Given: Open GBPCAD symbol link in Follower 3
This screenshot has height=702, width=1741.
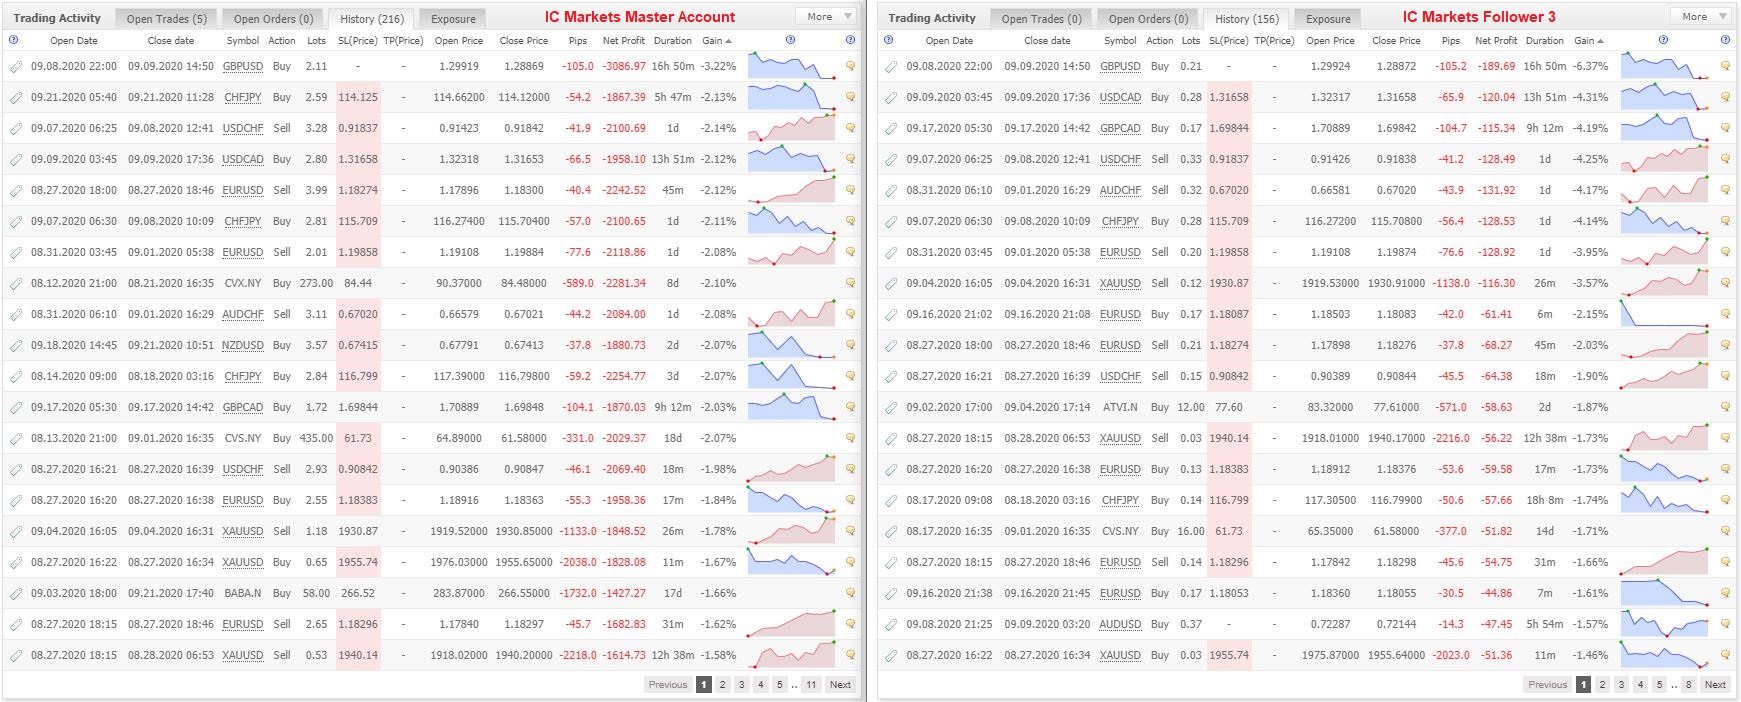Looking at the screenshot, I should click(x=1120, y=129).
